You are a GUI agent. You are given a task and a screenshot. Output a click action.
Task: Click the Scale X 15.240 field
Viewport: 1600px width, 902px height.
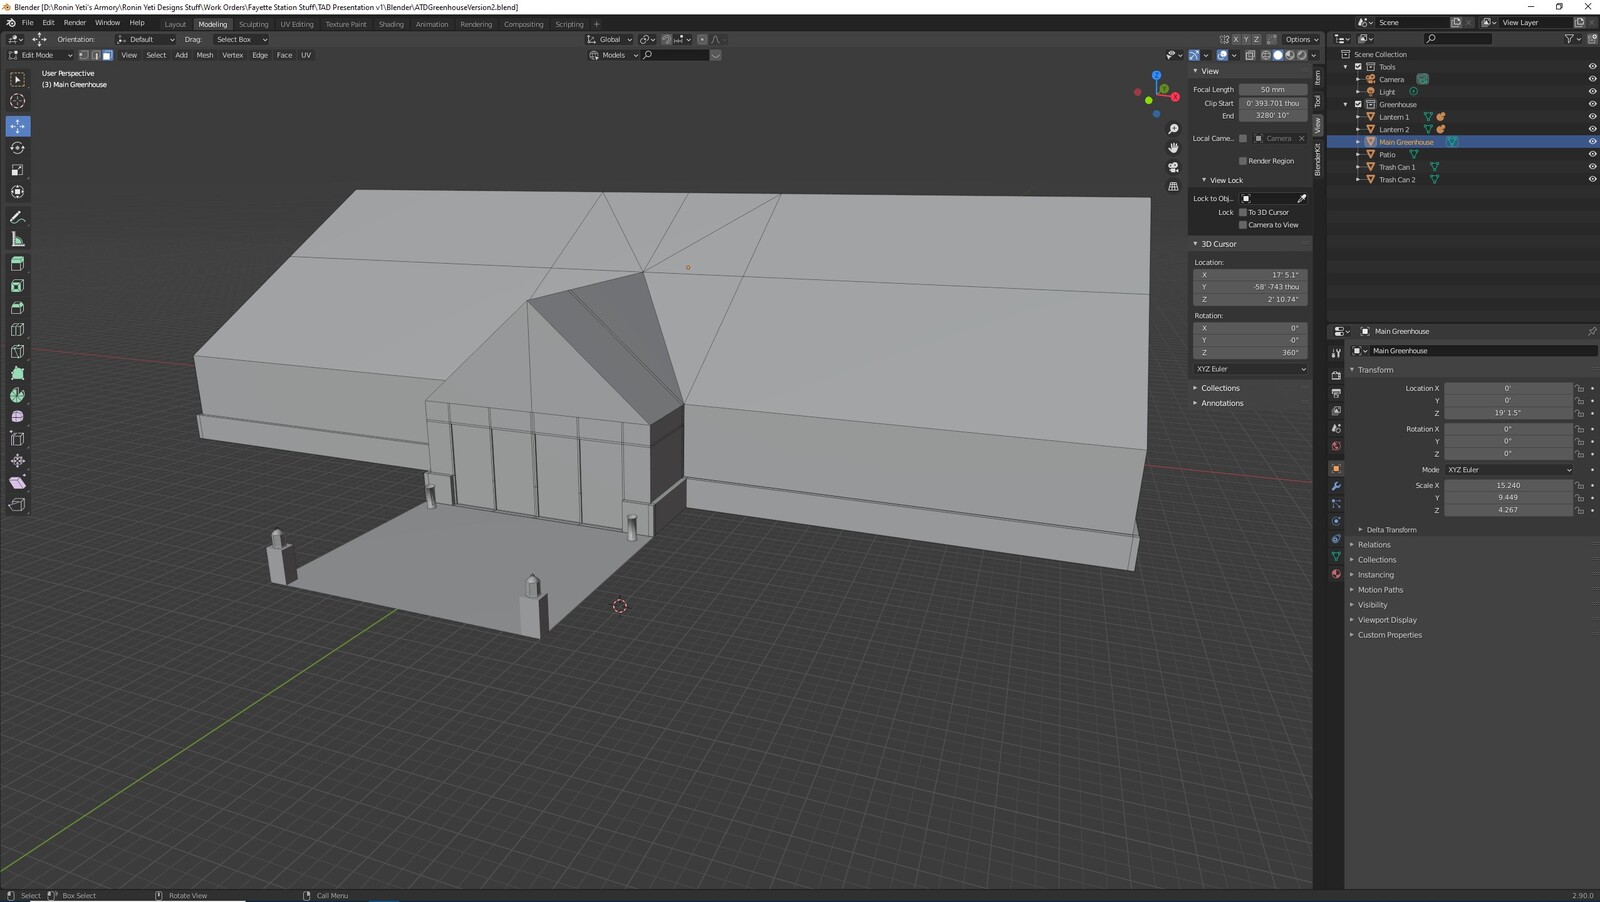point(1509,485)
